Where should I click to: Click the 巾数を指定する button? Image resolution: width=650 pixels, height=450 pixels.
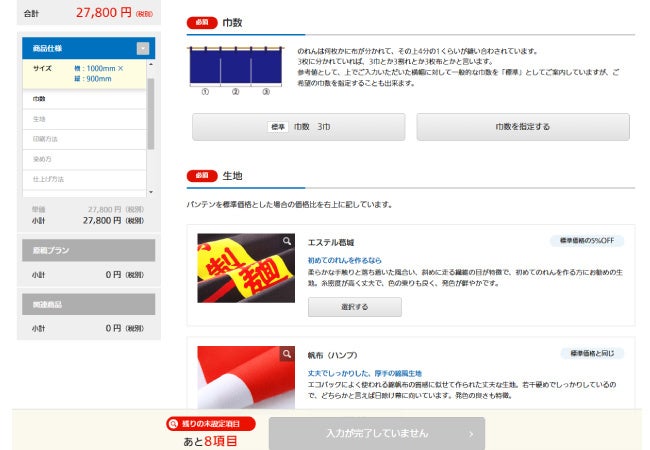523,127
